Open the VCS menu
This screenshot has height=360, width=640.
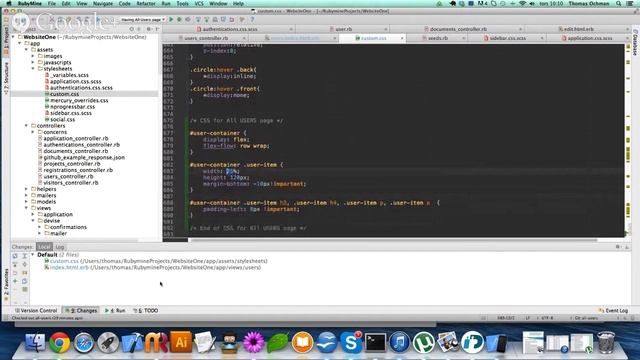pos(199,4)
